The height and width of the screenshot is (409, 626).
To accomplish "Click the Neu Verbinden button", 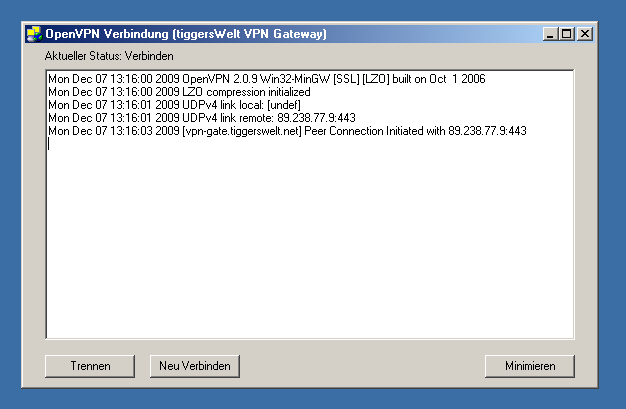I will click(x=195, y=366).
